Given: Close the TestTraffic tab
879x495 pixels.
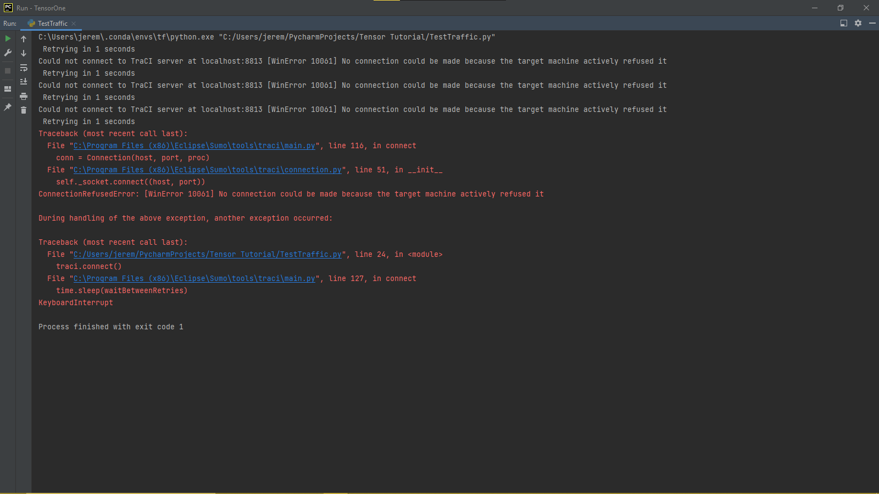Looking at the screenshot, I should coord(74,23).
